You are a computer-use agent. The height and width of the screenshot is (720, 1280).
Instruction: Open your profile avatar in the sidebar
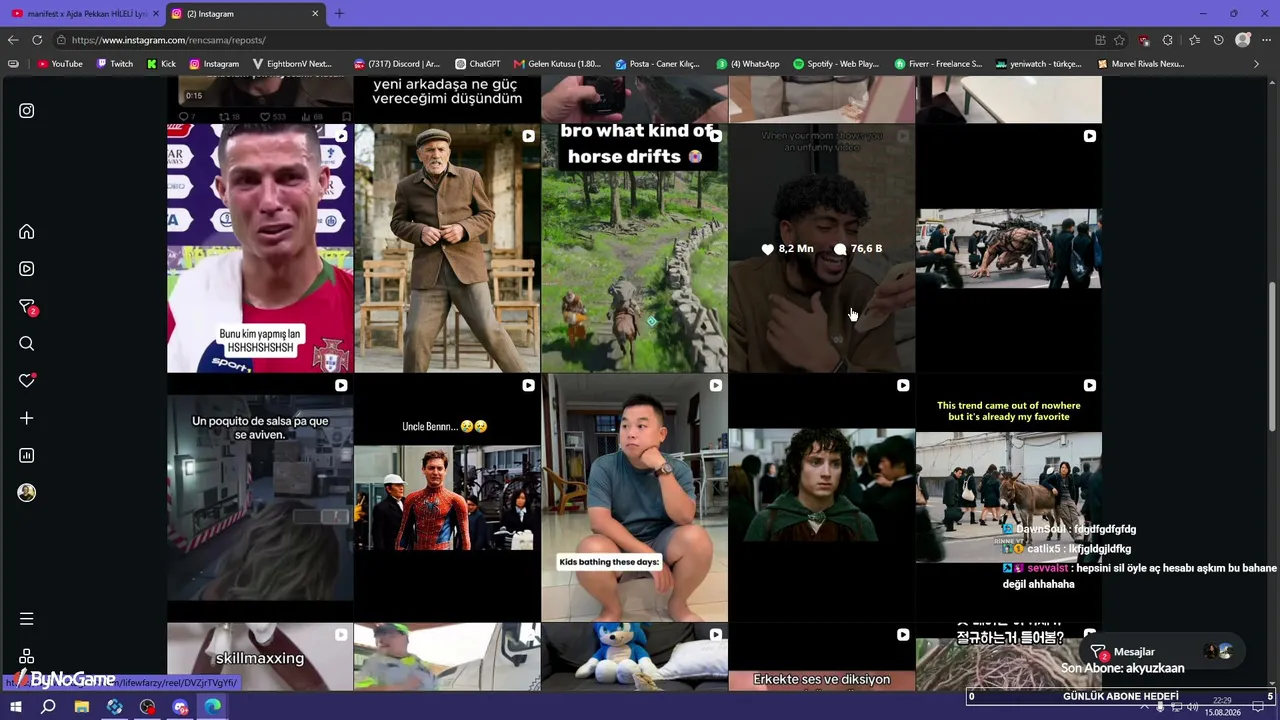tap(27, 493)
